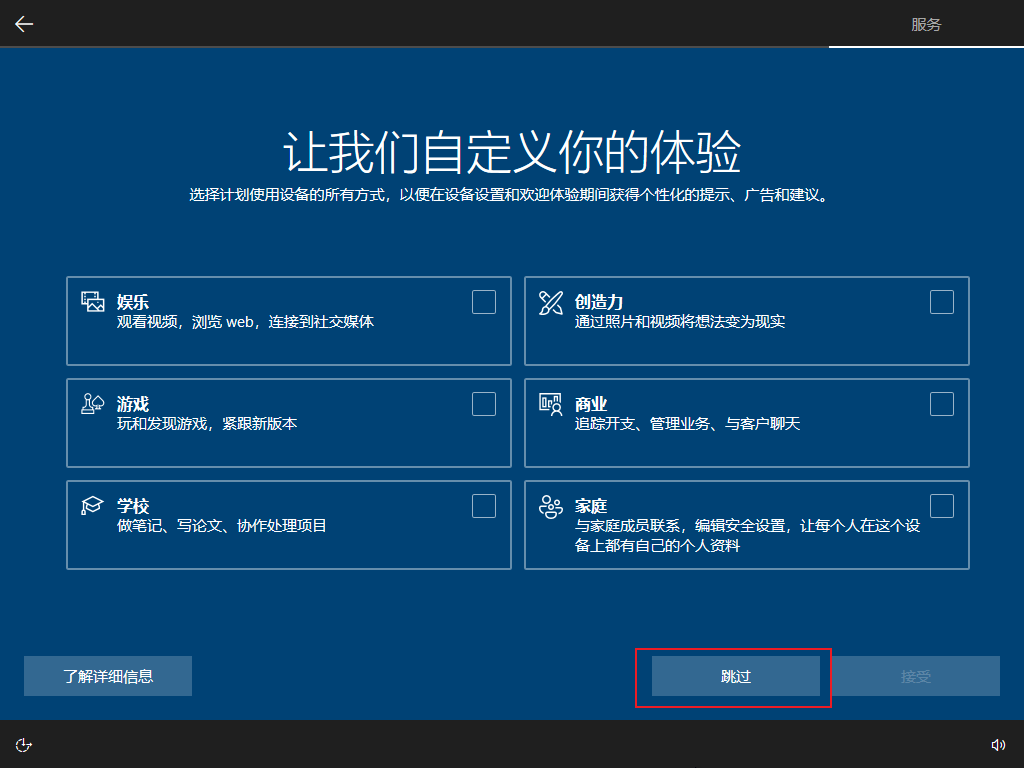Select the 服务 tab
Image resolution: width=1024 pixels, height=768 pixels.
926,24
